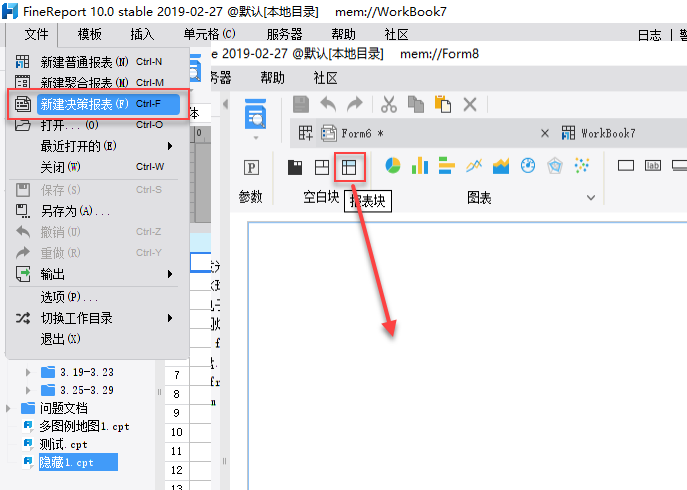Screen dimensions: 687x490
Task: Expand the 3.25-3.29 folder
Action: [x=28, y=390]
